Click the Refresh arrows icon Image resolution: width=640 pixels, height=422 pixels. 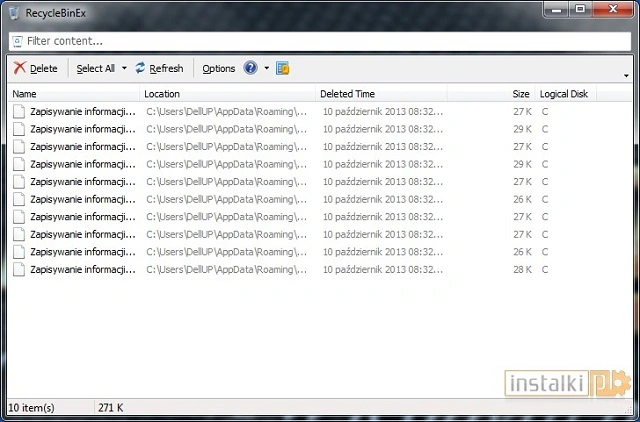point(141,68)
